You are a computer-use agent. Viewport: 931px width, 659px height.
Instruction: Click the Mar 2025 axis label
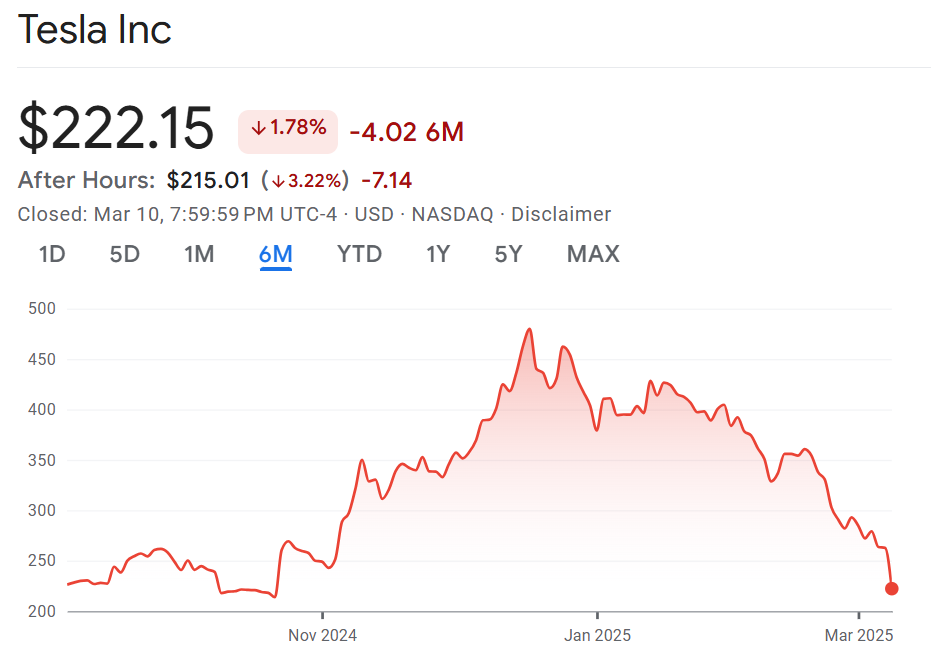[858, 635]
